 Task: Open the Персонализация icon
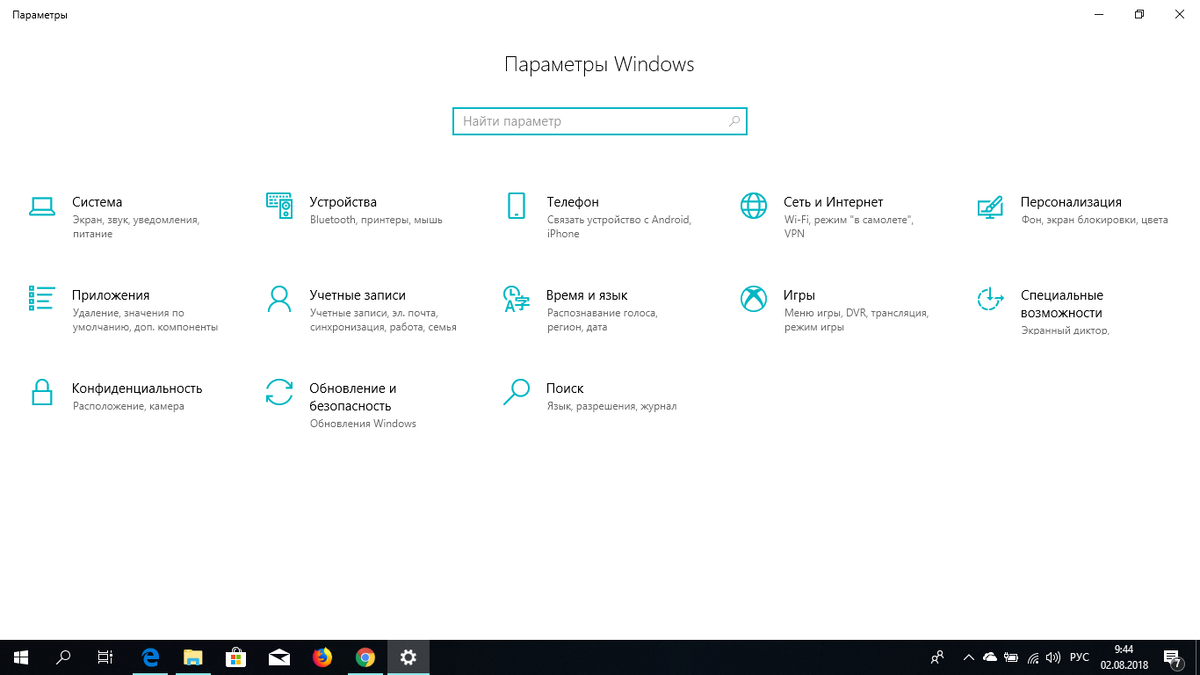pyautogui.click(x=990, y=206)
